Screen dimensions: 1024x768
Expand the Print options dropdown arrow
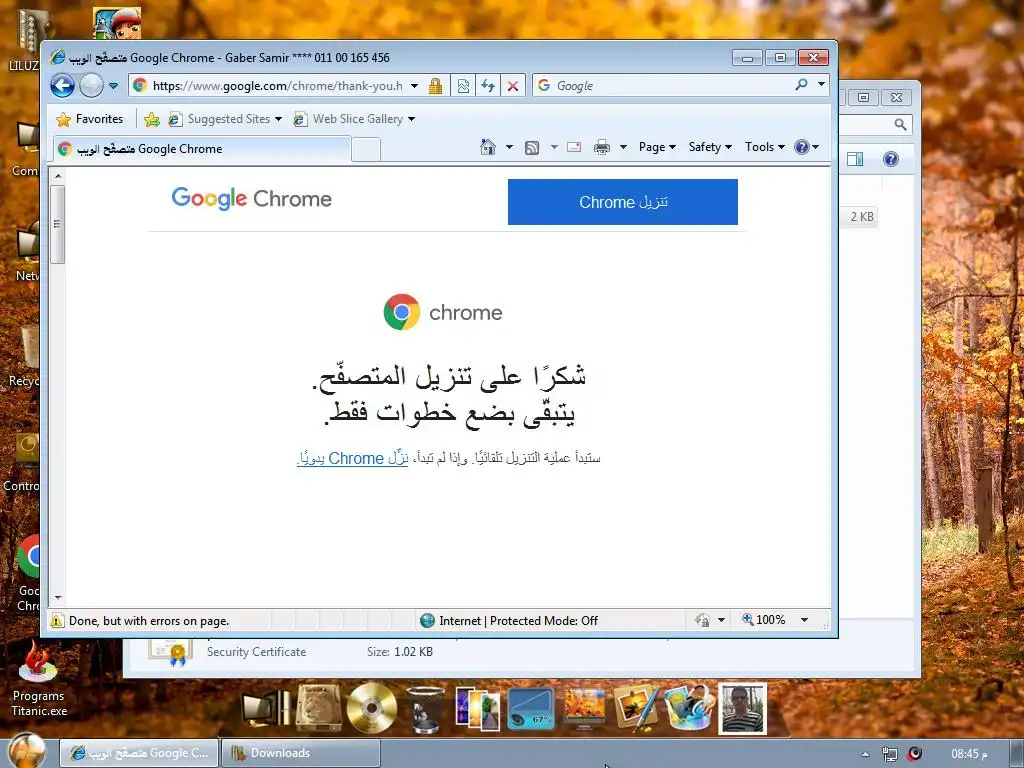pos(623,147)
